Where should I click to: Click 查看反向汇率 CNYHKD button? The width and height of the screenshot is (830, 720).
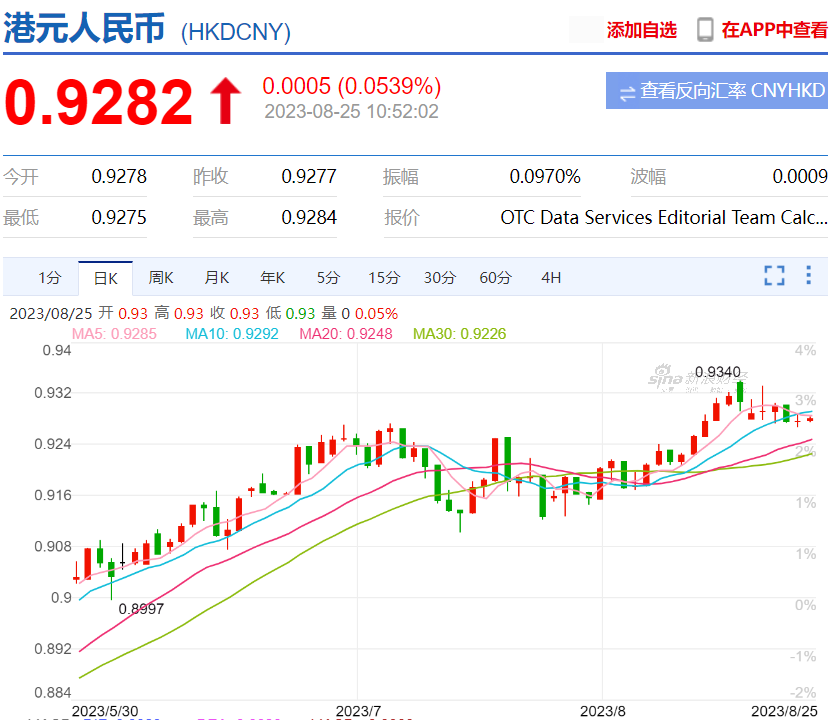717,91
